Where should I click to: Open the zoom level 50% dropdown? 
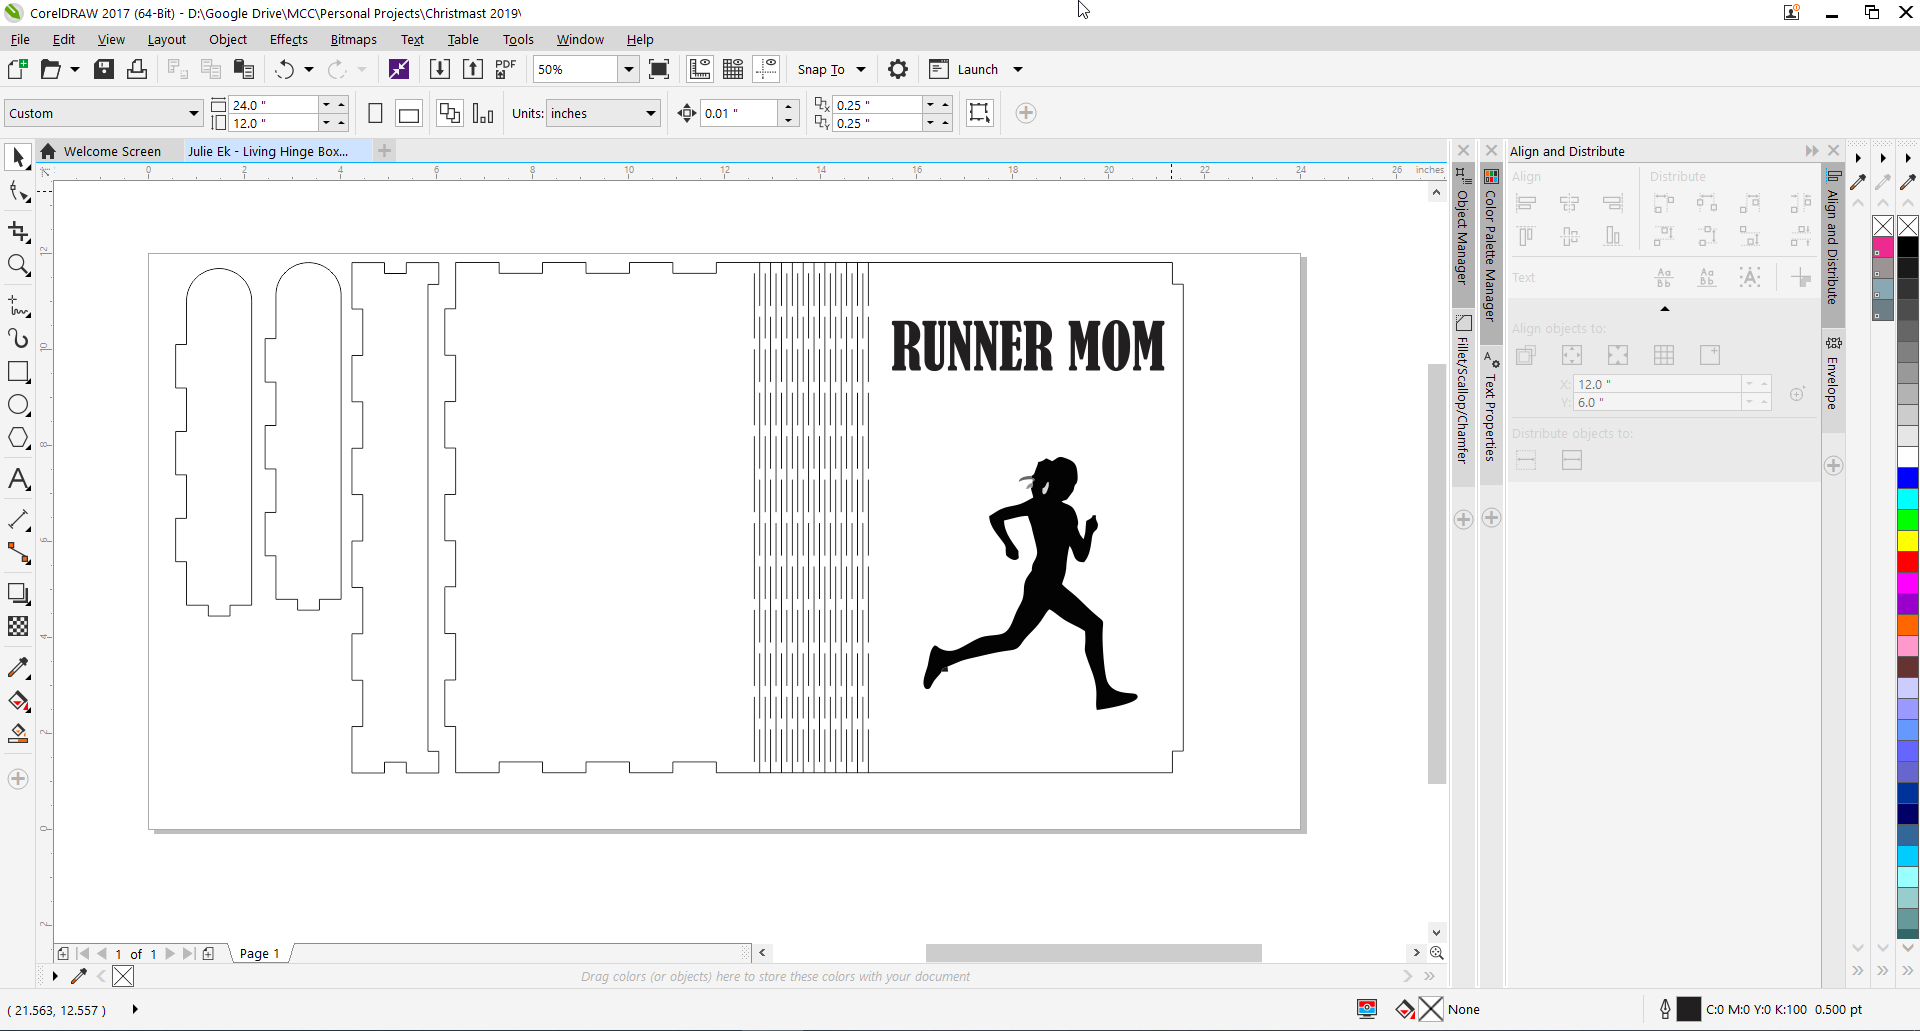coord(628,69)
